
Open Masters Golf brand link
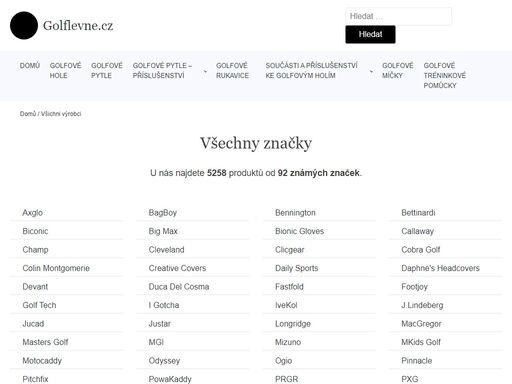(x=45, y=342)
